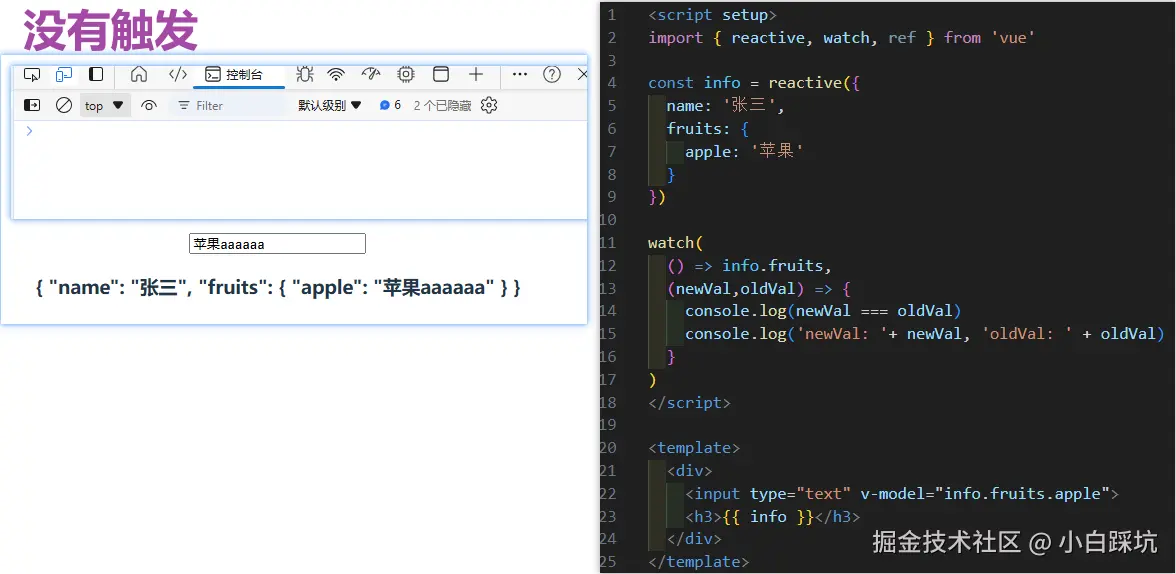Open the DevTools three-dot customize menu
Image resolution: width=1176 pixels, height=574 pixels.
pos(520,74)
